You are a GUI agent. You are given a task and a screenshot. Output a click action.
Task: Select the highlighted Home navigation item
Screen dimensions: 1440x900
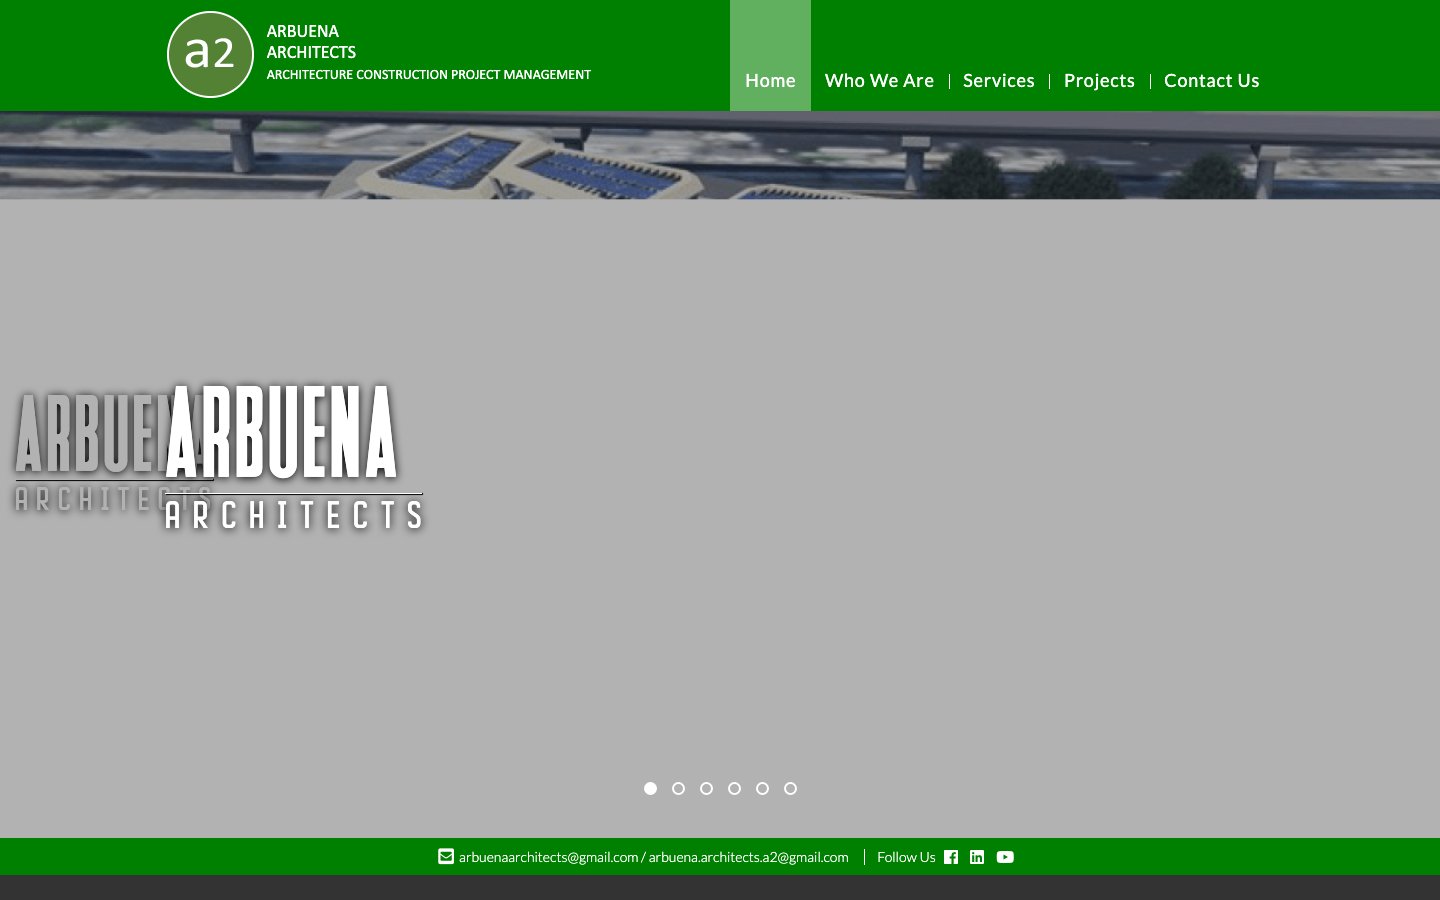(x=770, y=80)
